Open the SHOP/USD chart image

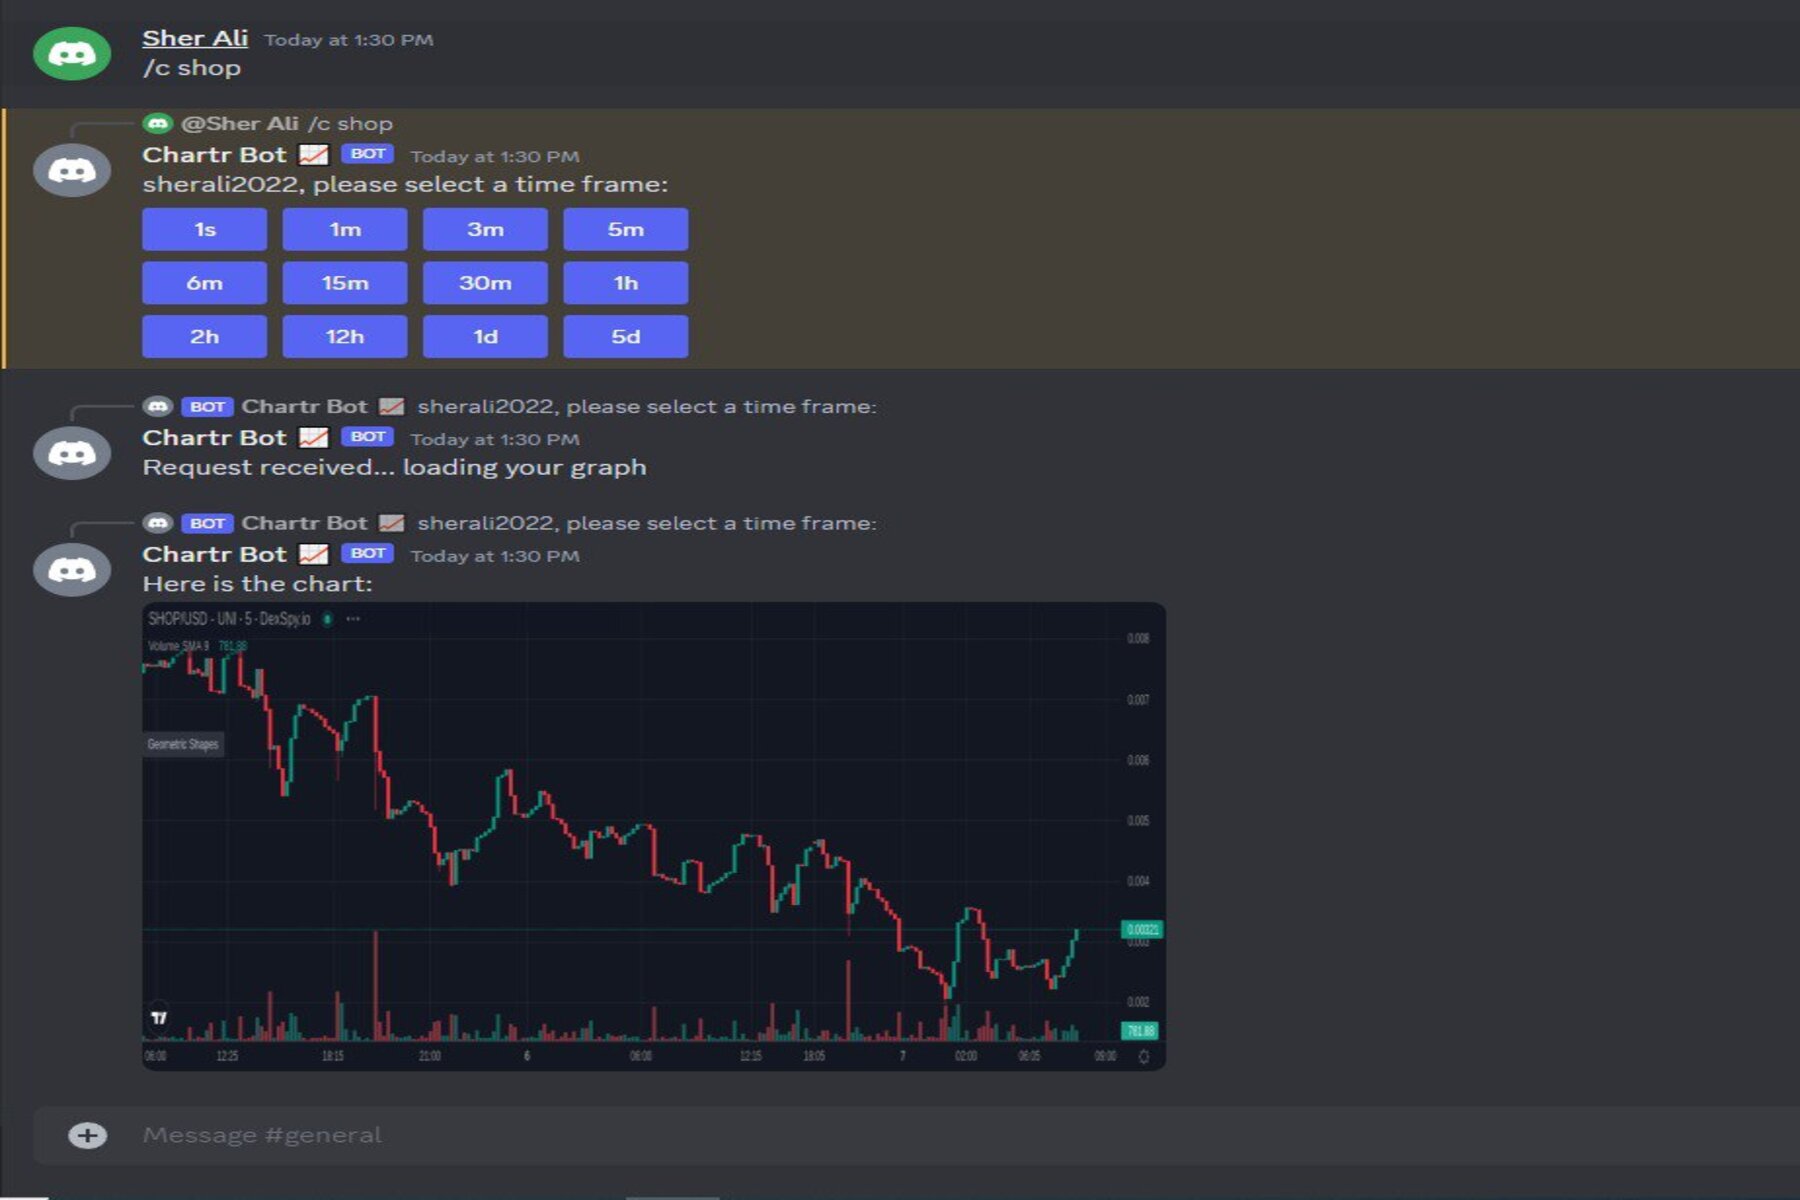click(x=654, y=836)
